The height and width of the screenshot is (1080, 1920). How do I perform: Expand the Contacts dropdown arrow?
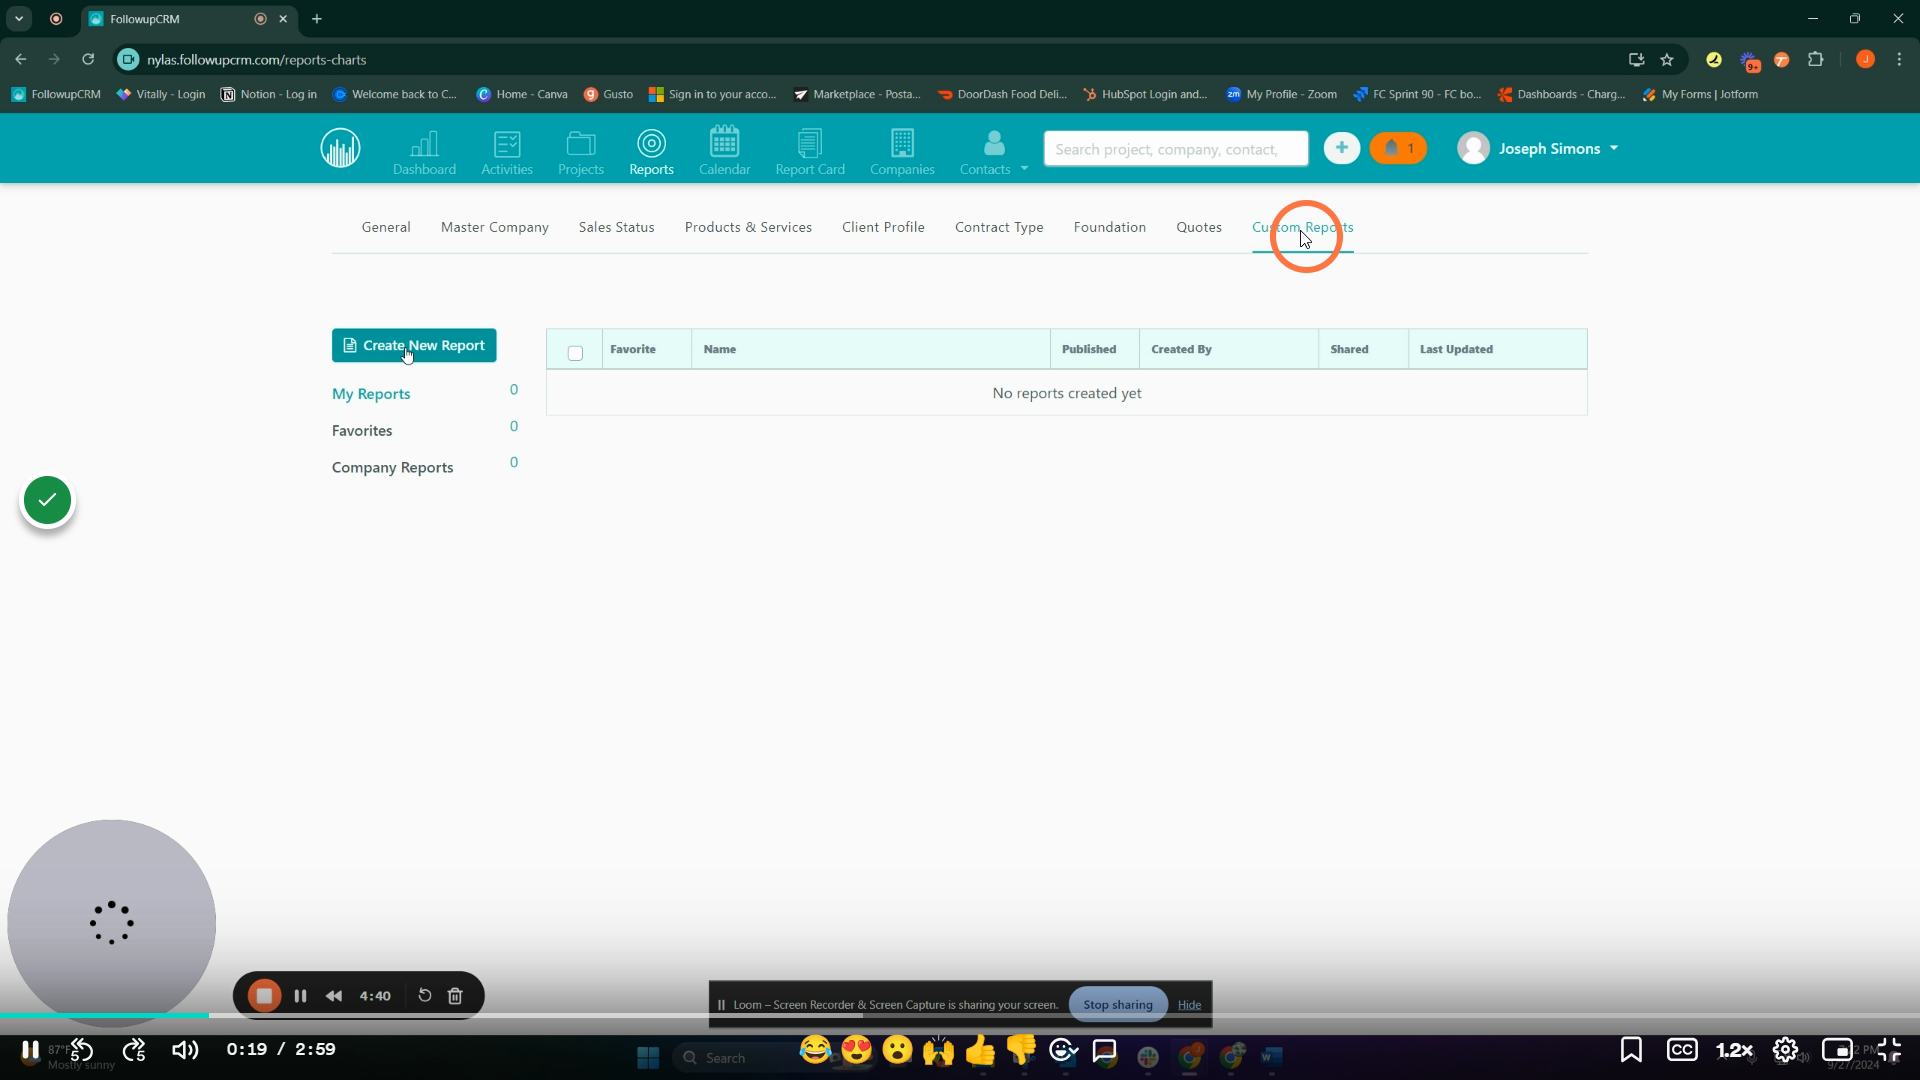[x=1024, y=168]
